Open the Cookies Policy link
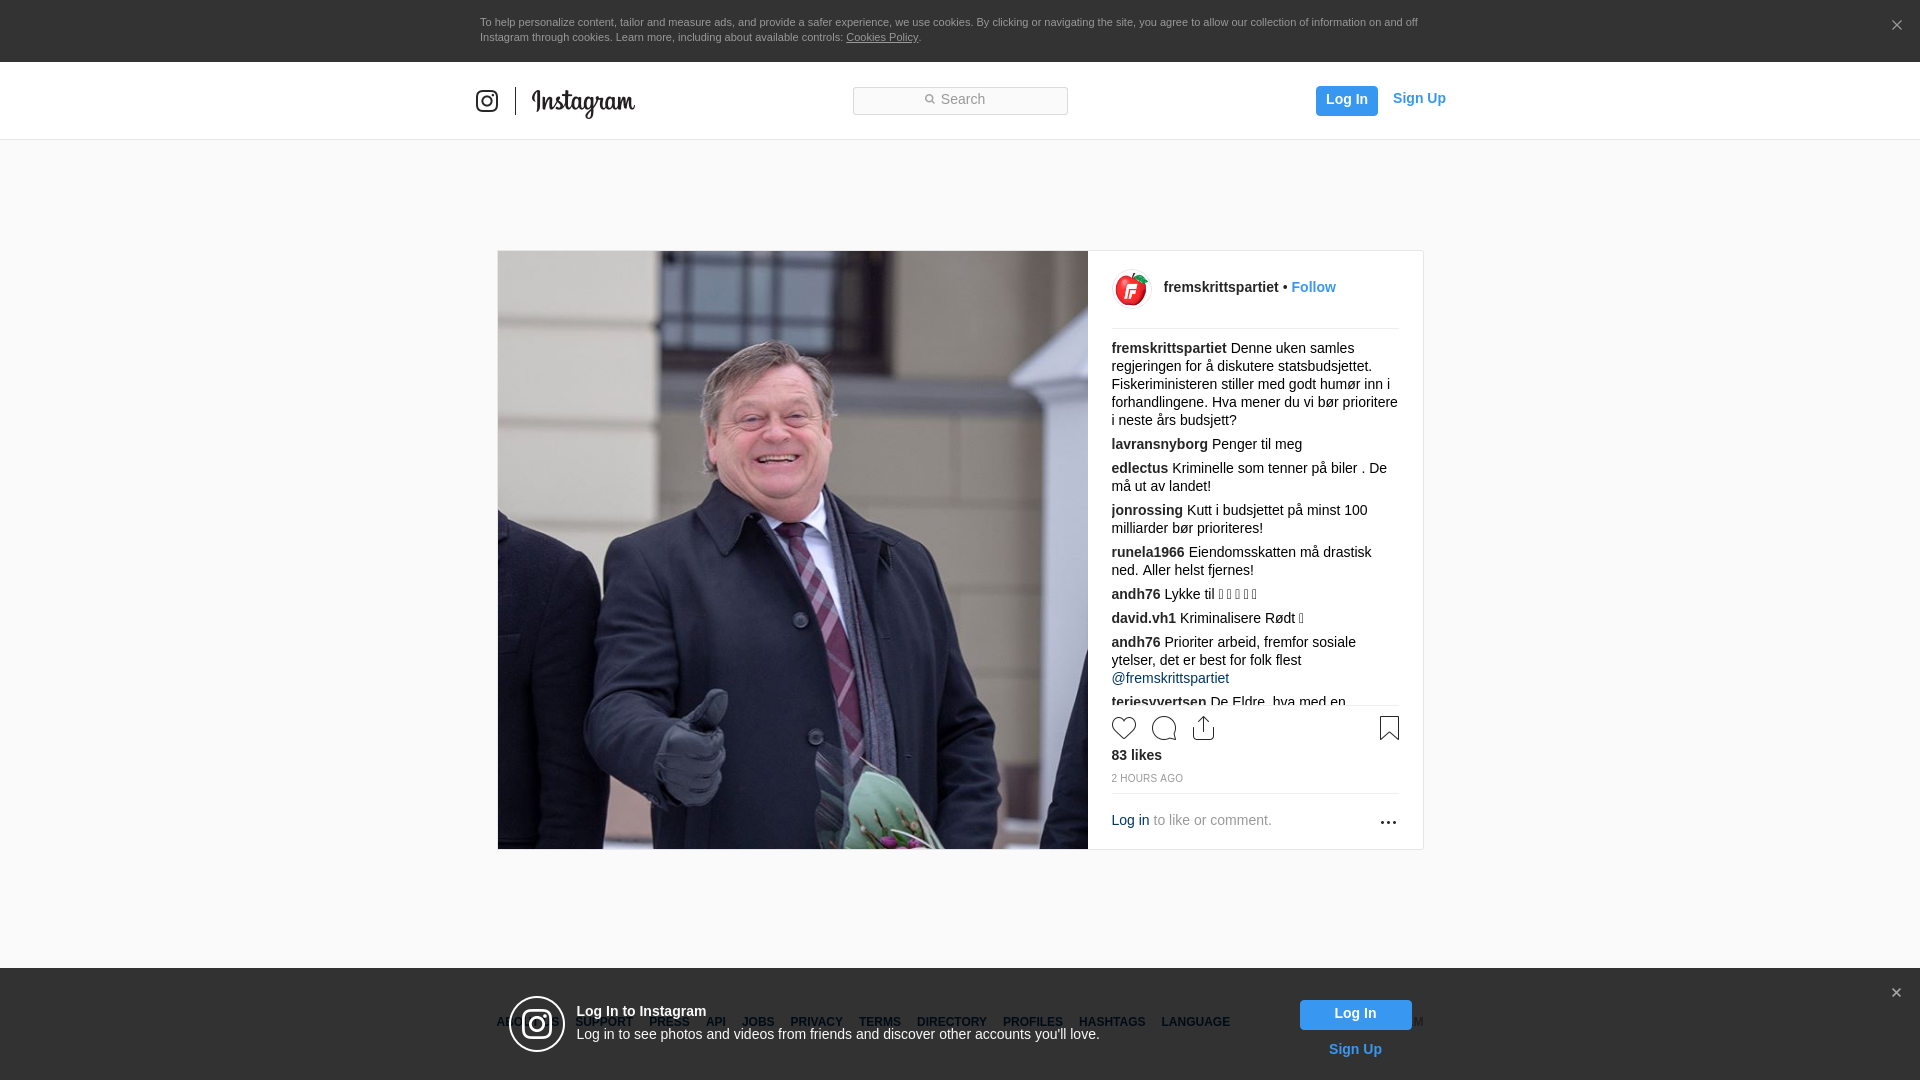1920x1080 pixels. click(882, 37)
